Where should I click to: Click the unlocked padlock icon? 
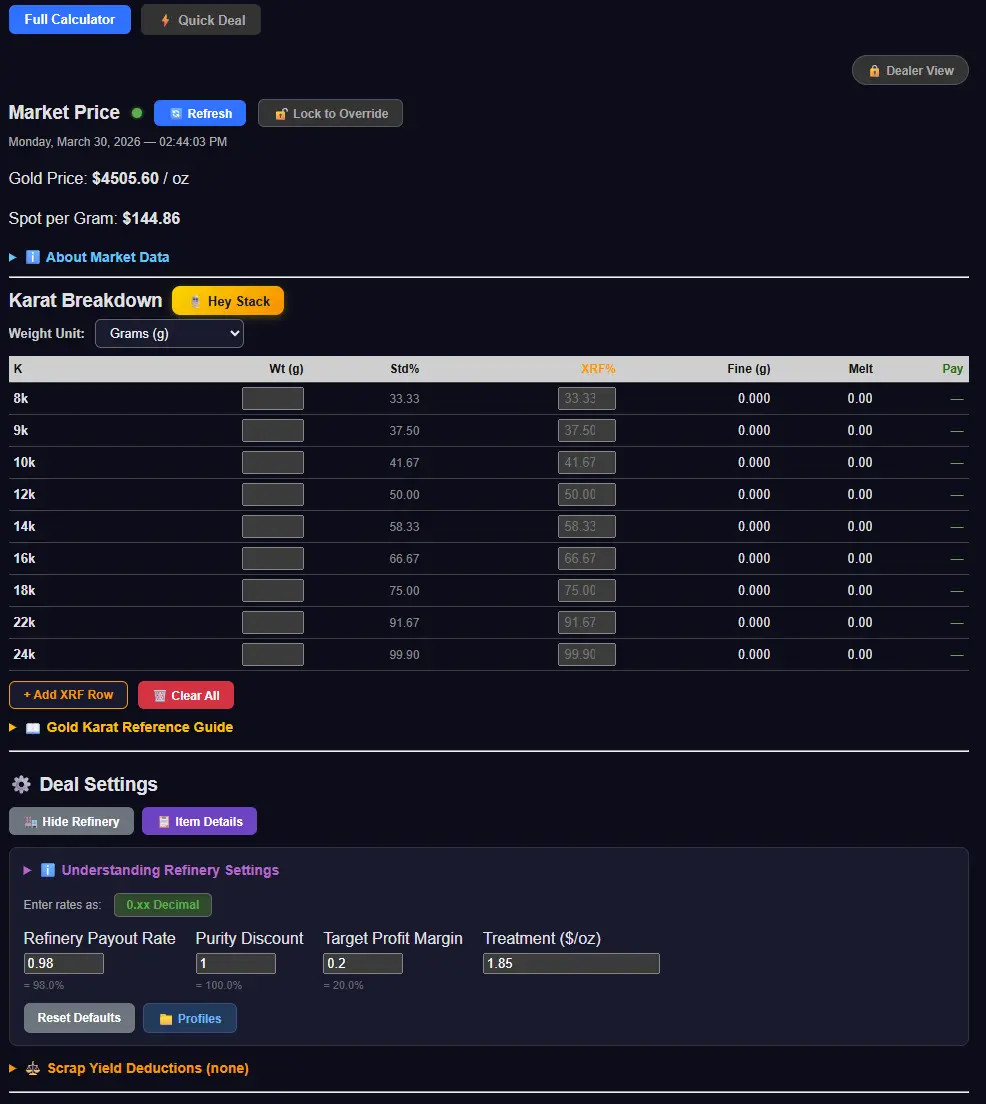point(281,114)
